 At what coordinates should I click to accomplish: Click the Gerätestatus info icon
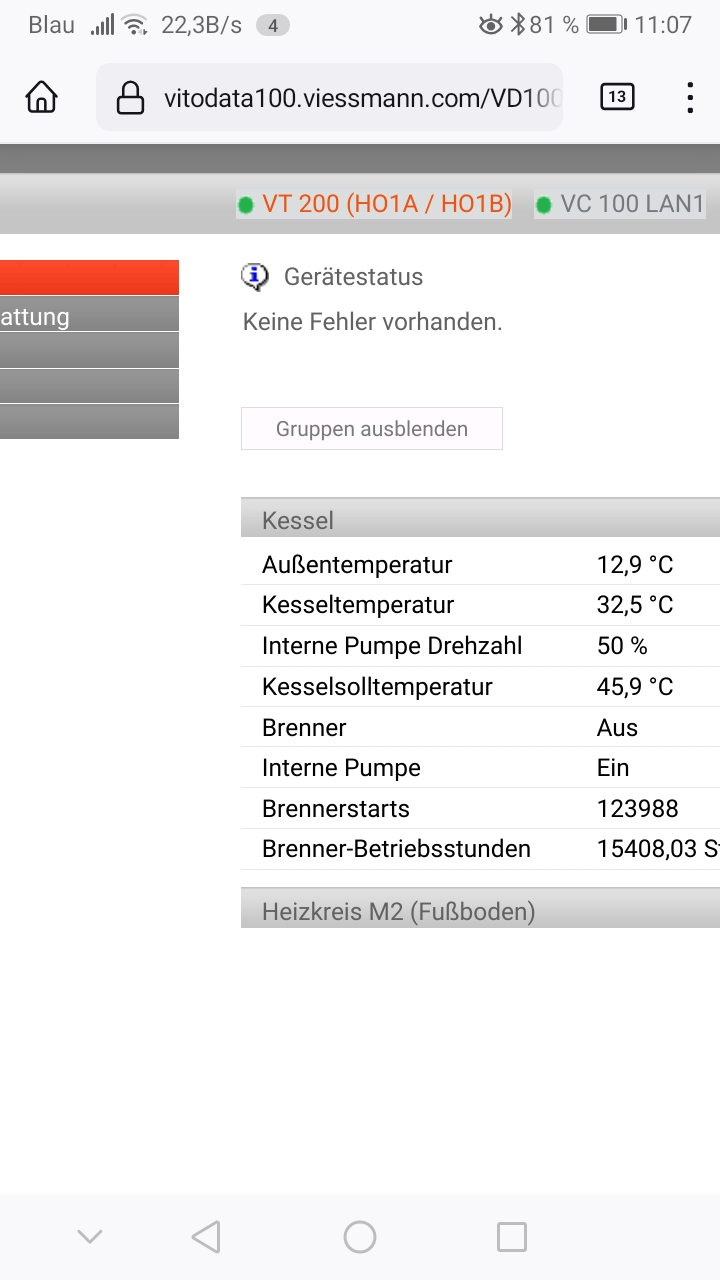tap(255, 277)
